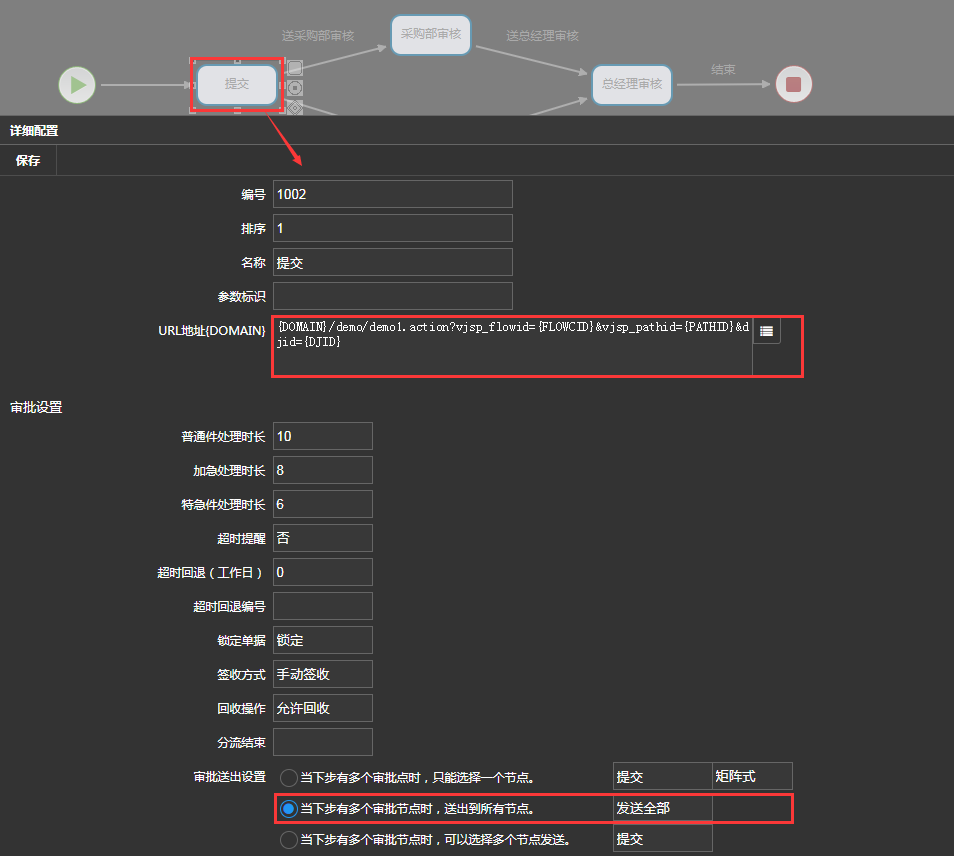954x856 pixels.
Task: Click the 矩阵式 field
Action: click(x=752, y=777)
